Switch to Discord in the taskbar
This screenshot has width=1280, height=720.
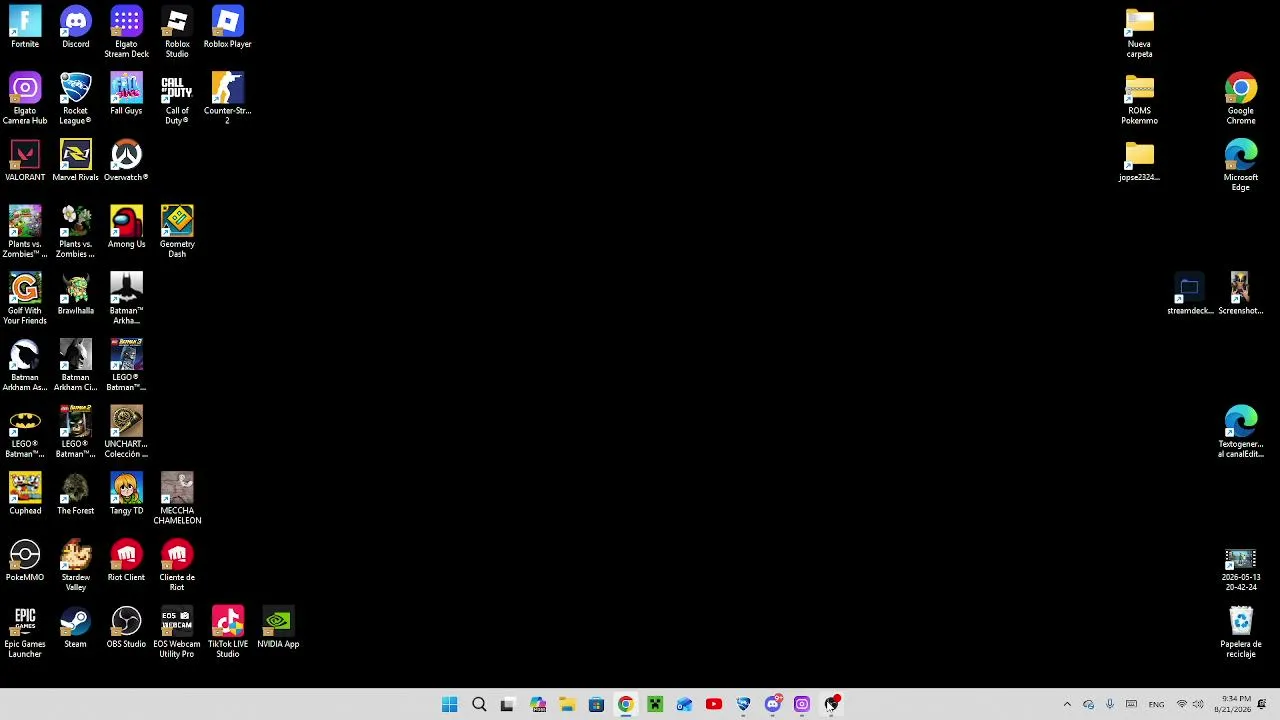(x=772, y=705)
